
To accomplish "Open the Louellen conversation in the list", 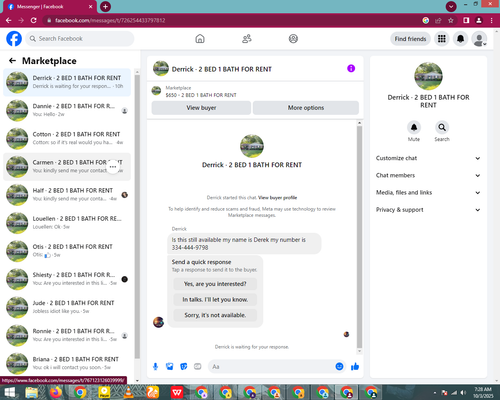I will (x=67, y=223).
